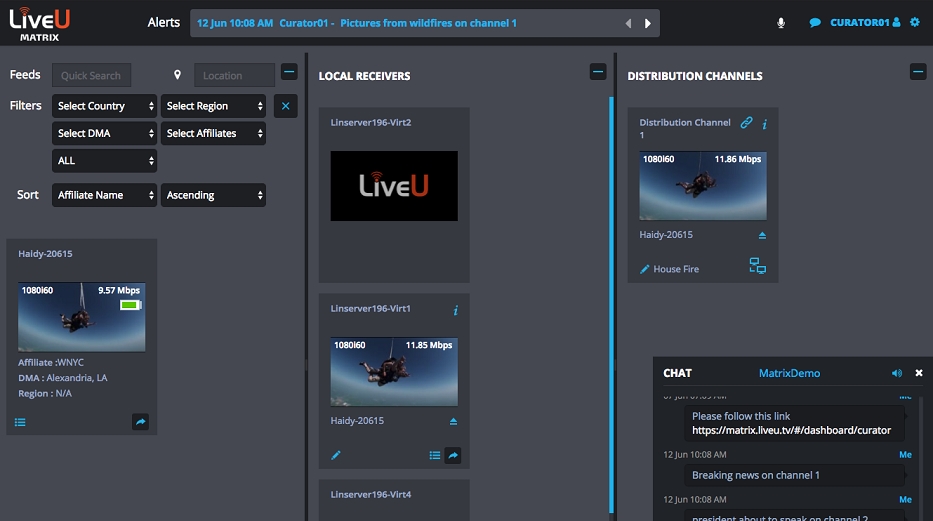Collapse the Distribution Channels panel
This screenshot has width=933, height=521.
[x=918, y=72]
